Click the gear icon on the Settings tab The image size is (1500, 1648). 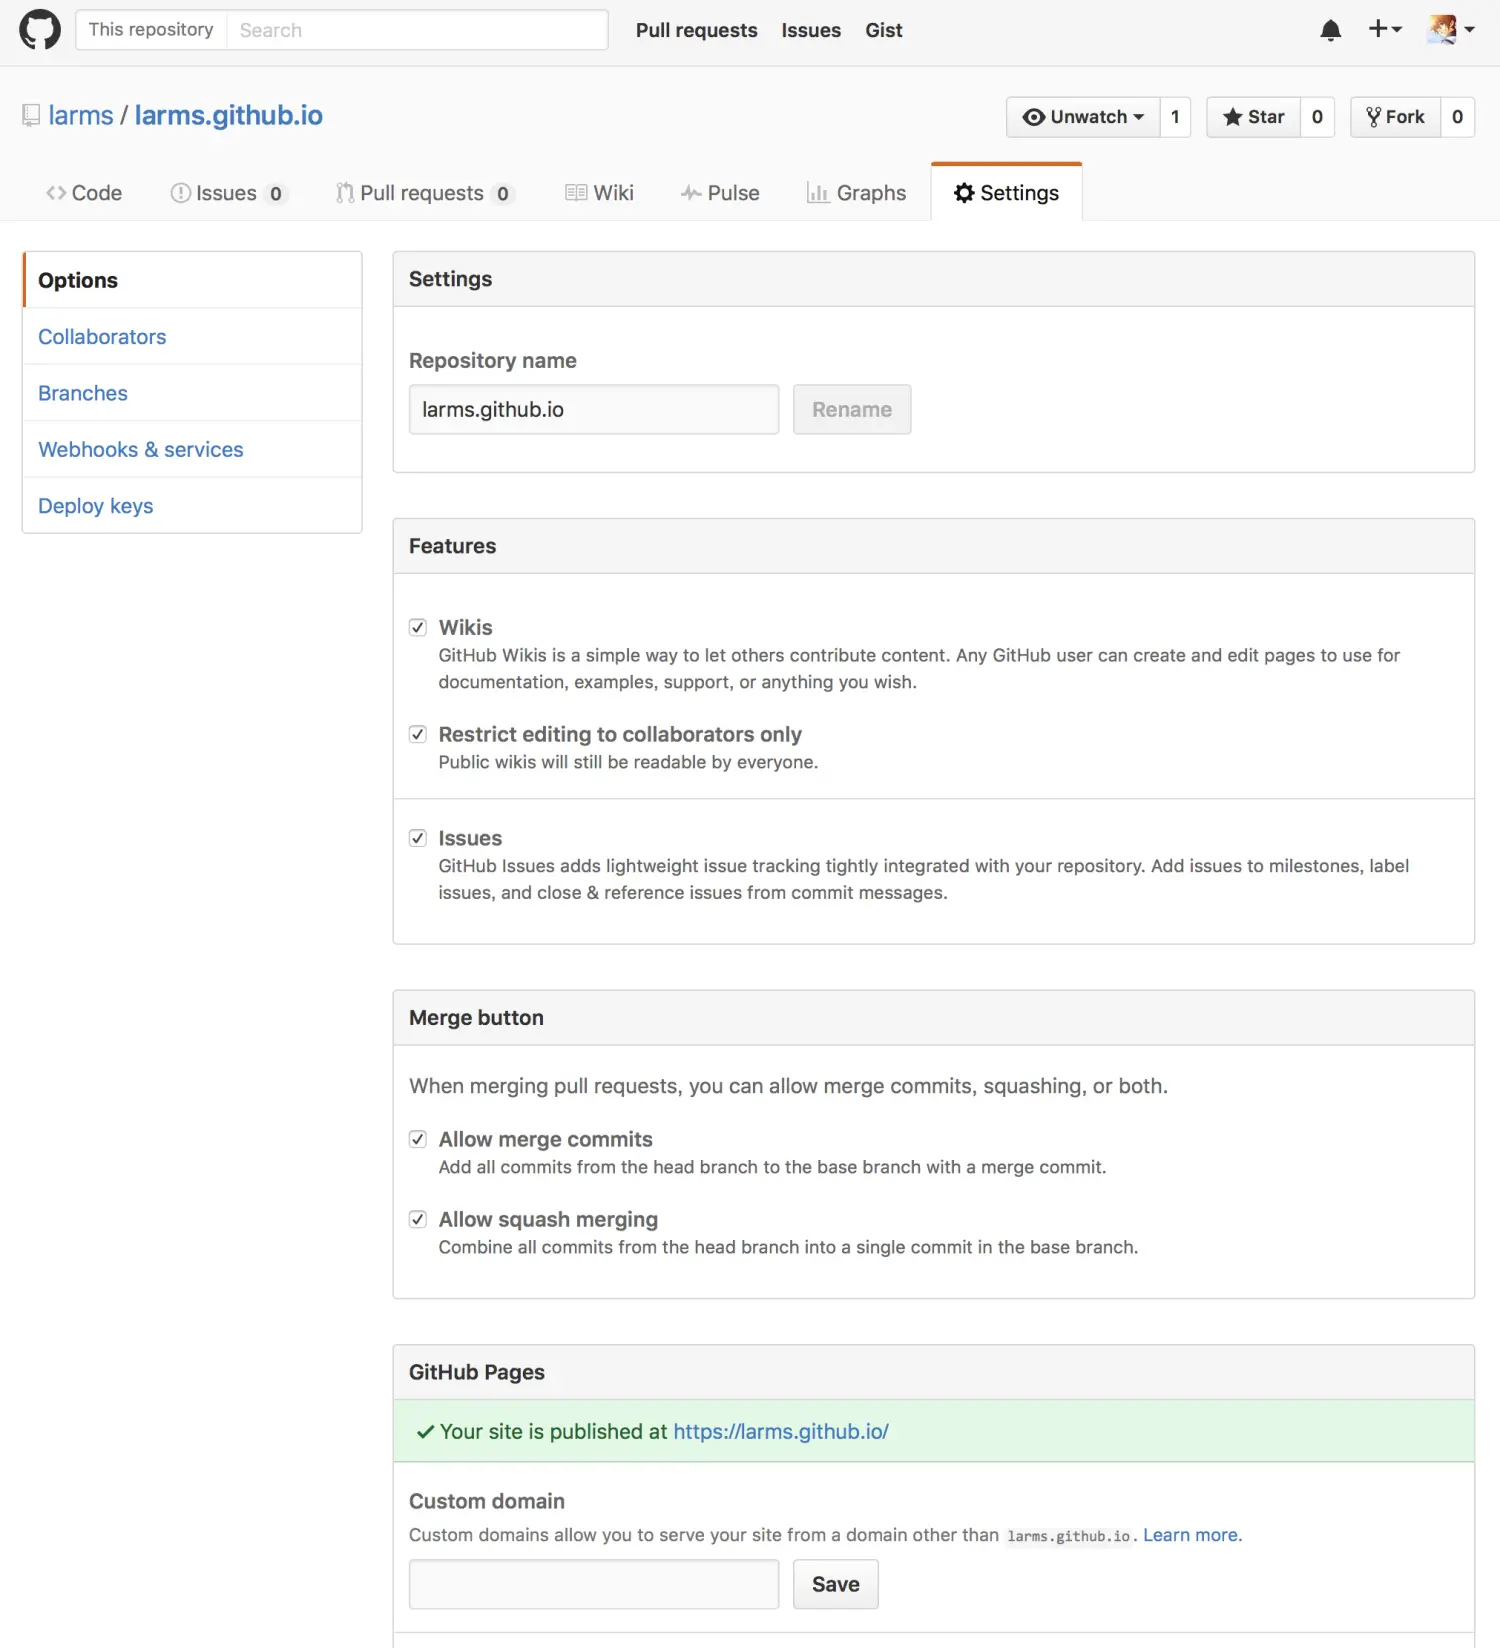pyautogui.click(x=964, y=193)
